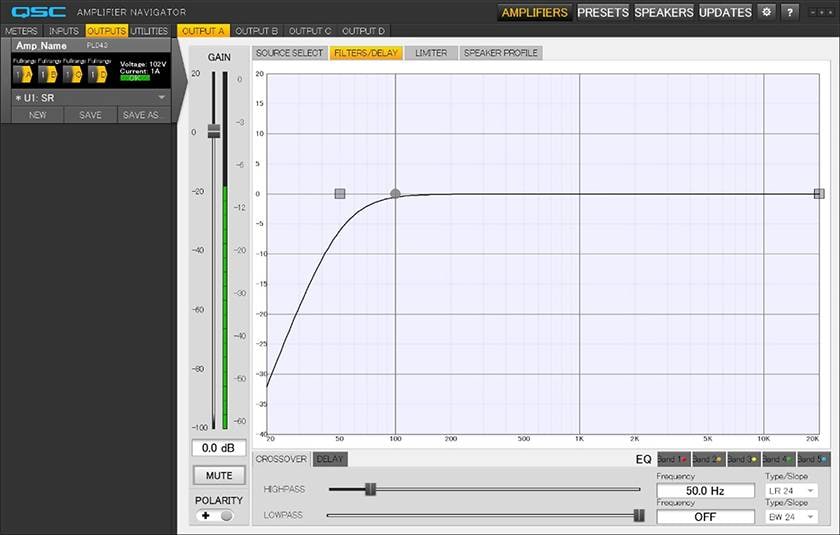This screenshot has height=535, width=840.
Task: Click the highpass frequency field showing 50.0 Hz
Action: 705,491
